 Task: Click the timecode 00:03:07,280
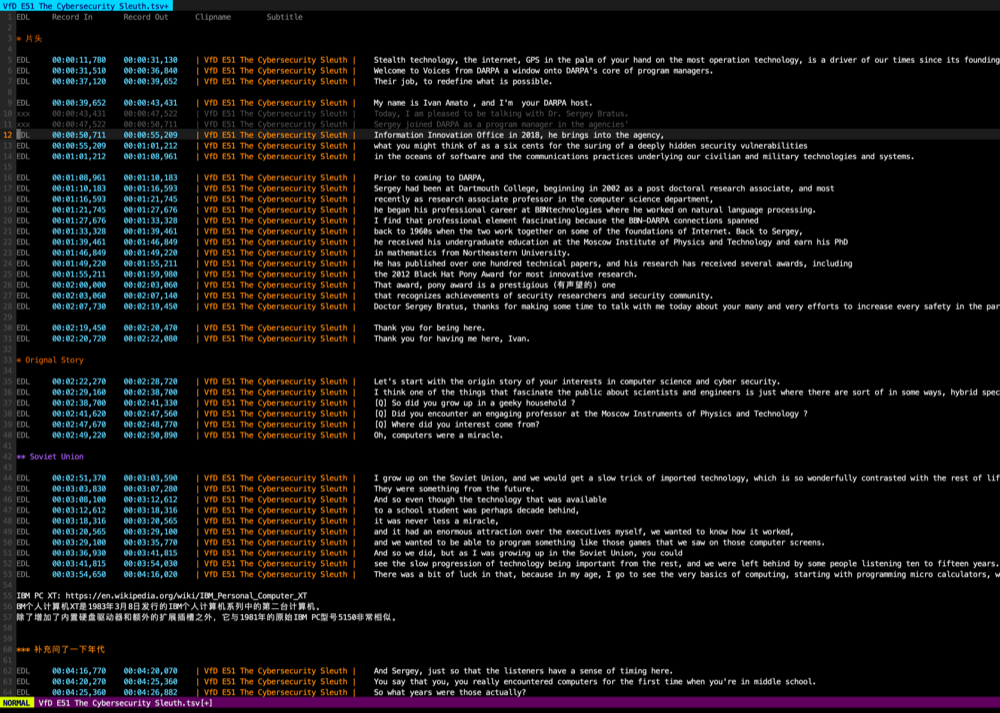151,489
